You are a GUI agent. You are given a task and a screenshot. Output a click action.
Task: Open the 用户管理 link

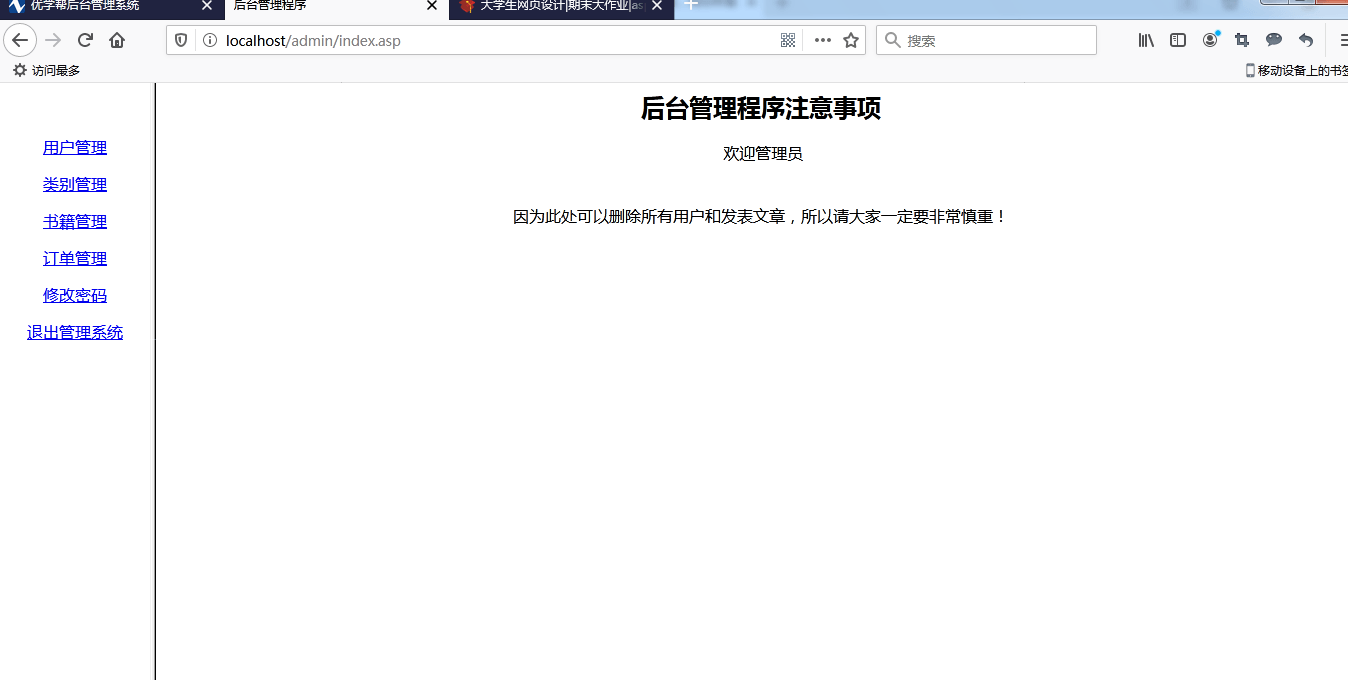coord(75,148)
